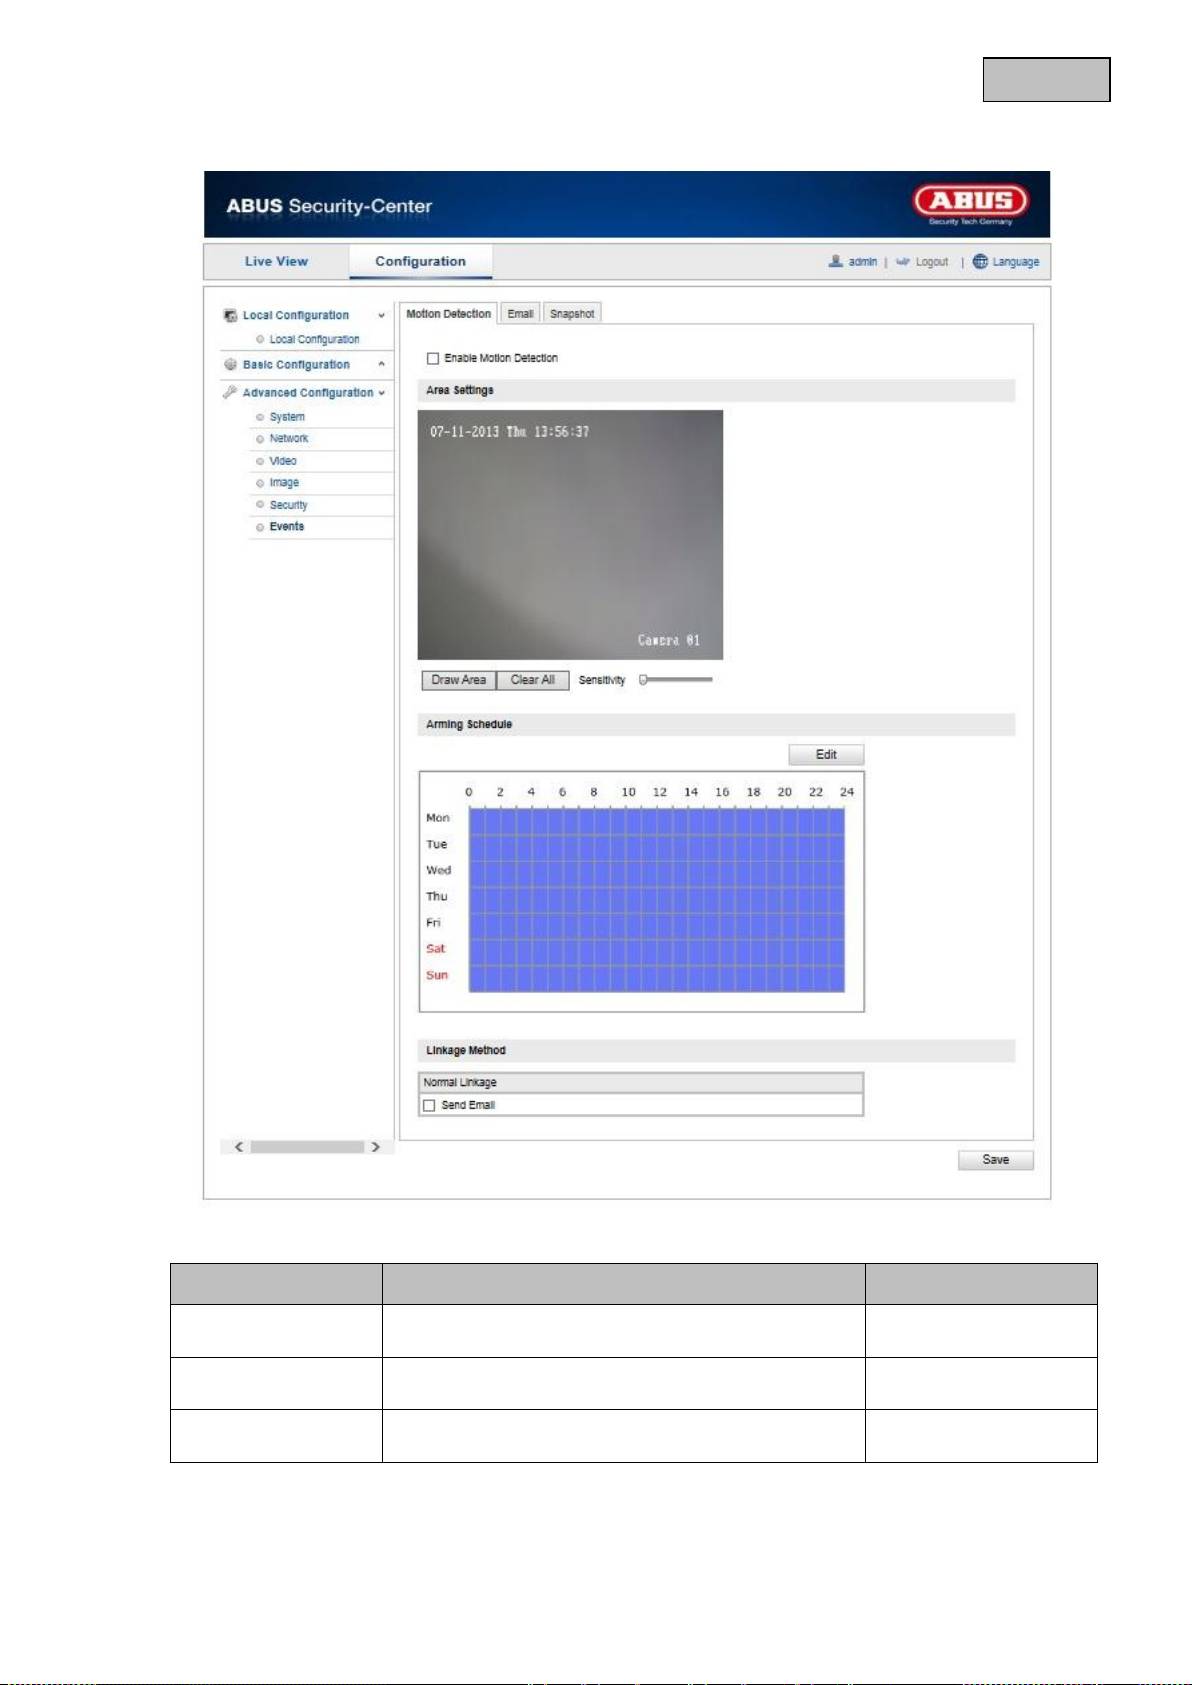The height and width of the screenshot is (1685, 1192).
Task: Collapse the Advanced Configuration section chevron
Action: [x=381, y=394]
